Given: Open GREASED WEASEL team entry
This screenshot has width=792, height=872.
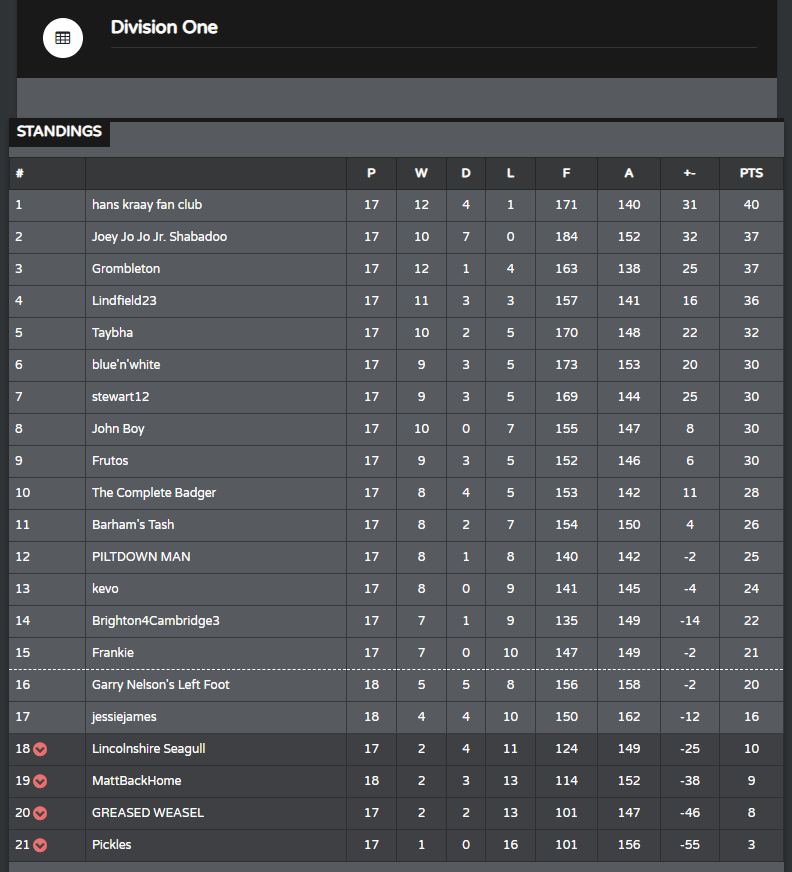Looking at the screenshot, I should tap(148, 812).
